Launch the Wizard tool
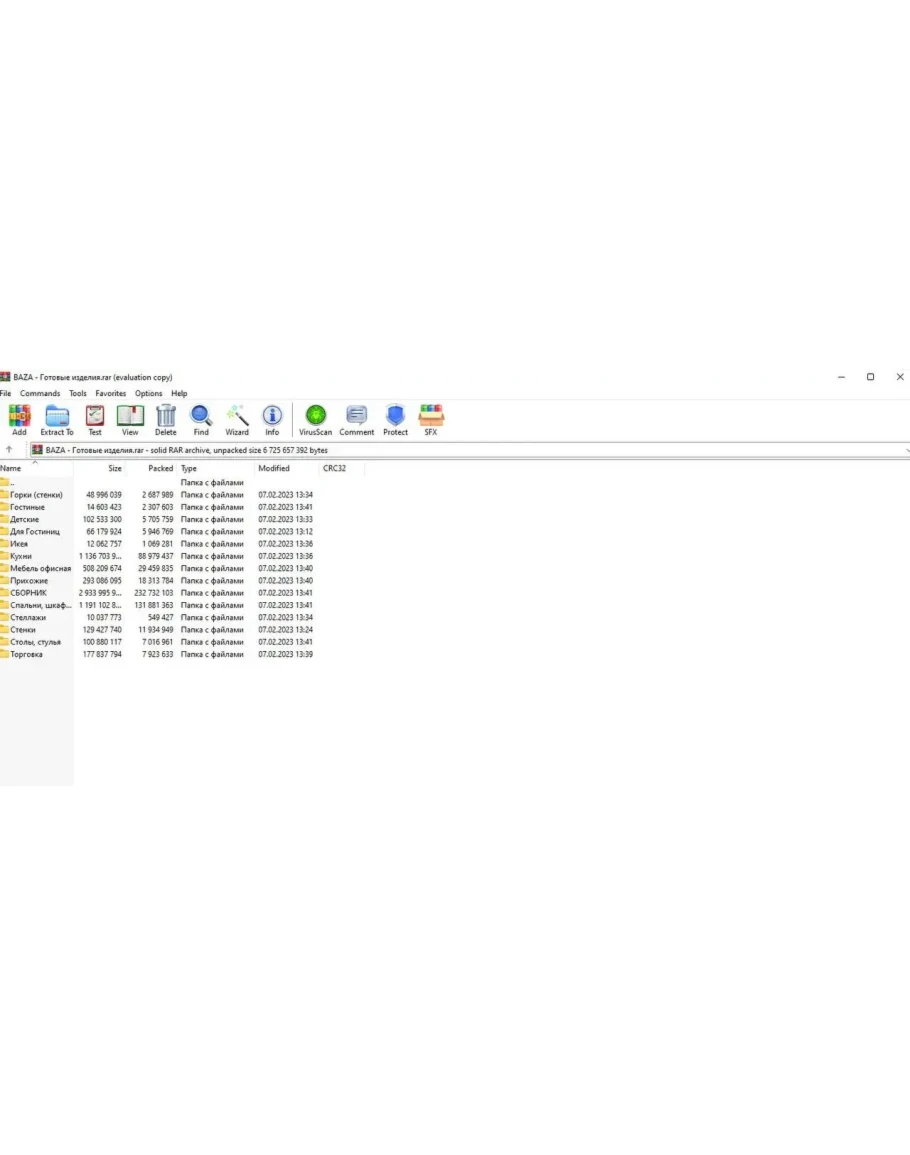Viewport: 910px width, 1155px height. click(x=237, y=418)
